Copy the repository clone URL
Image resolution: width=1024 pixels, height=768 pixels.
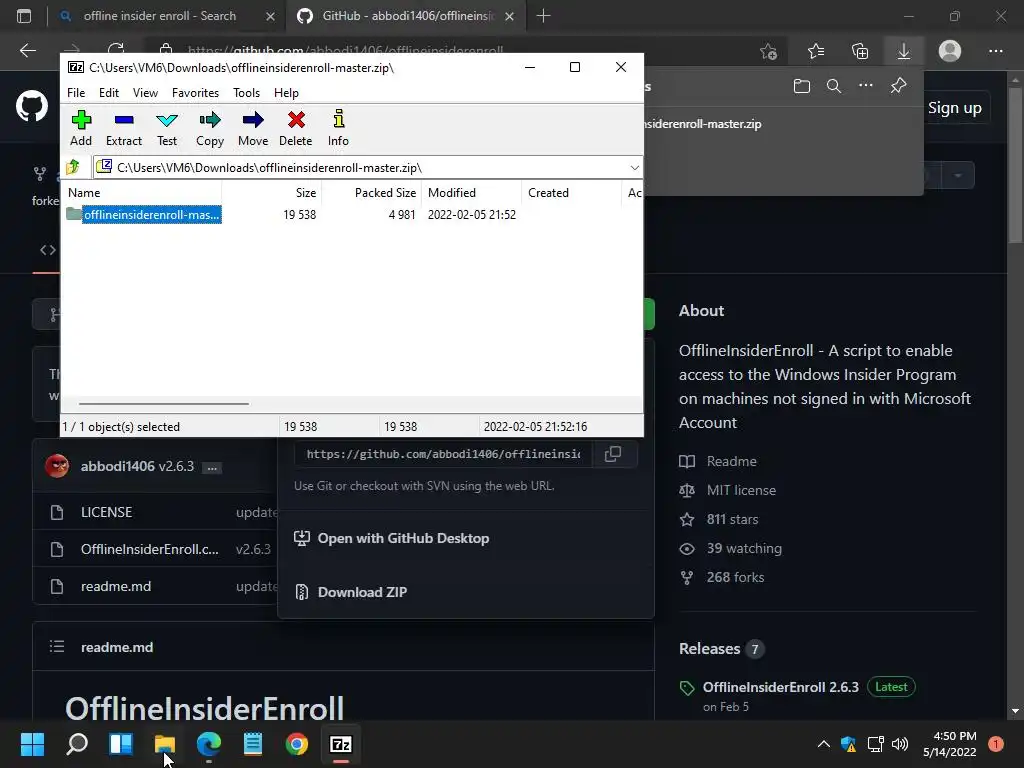(613, 454)
